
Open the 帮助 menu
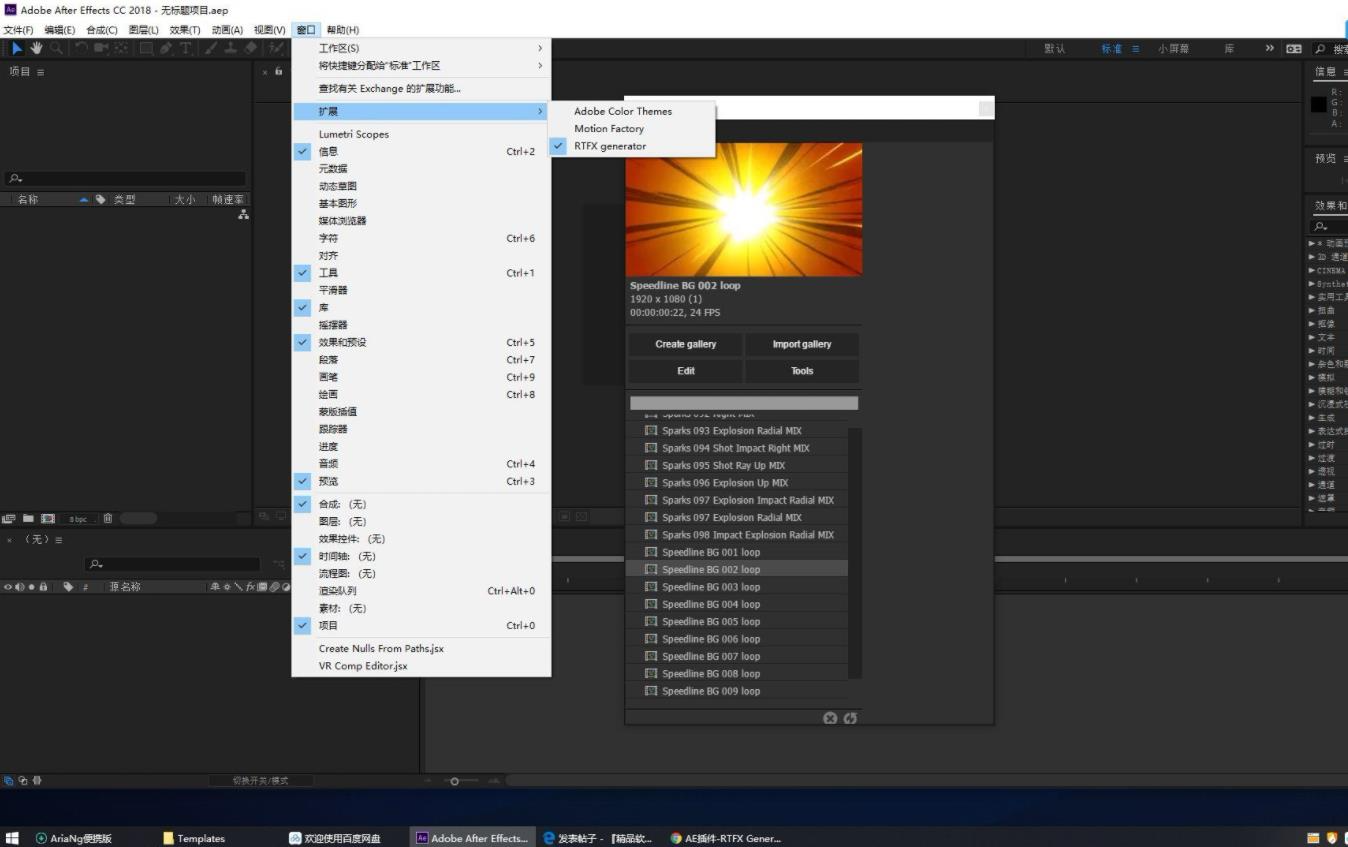coord(342,29)
